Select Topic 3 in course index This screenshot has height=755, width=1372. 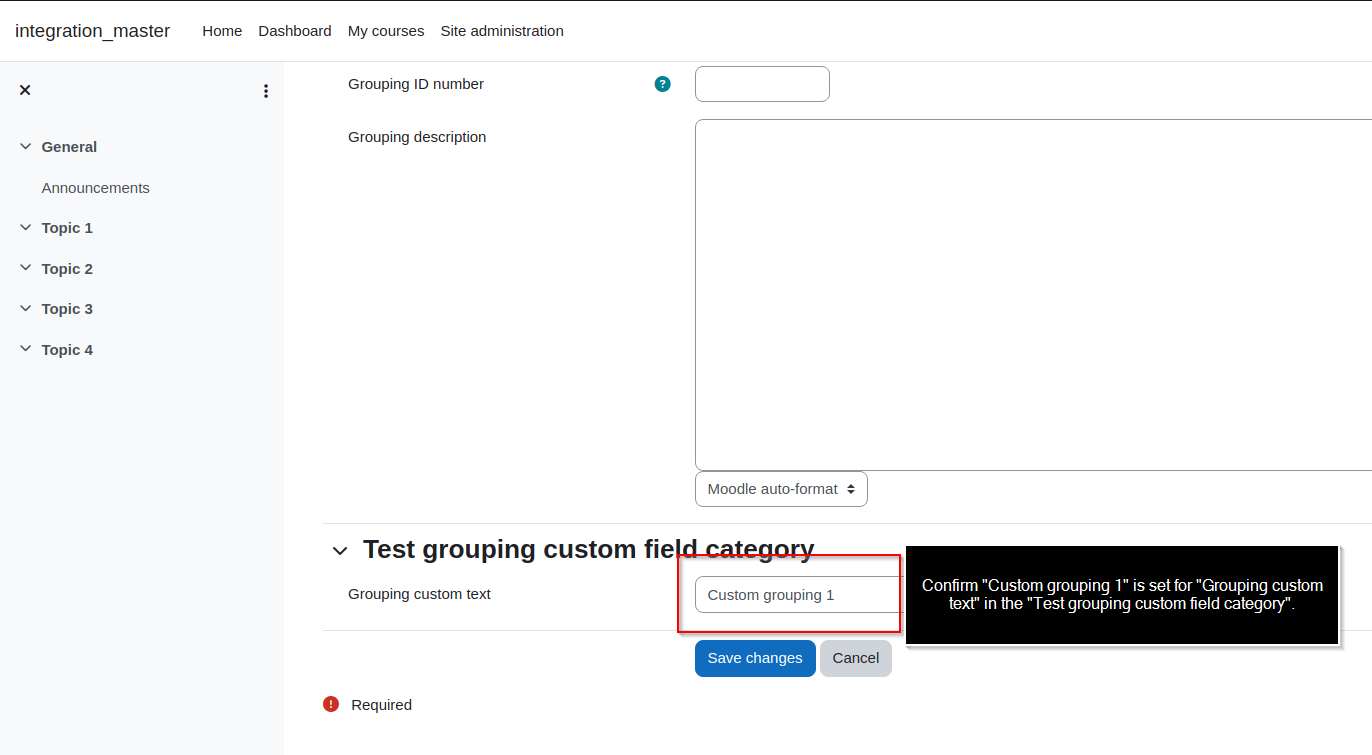coord(67,309)
